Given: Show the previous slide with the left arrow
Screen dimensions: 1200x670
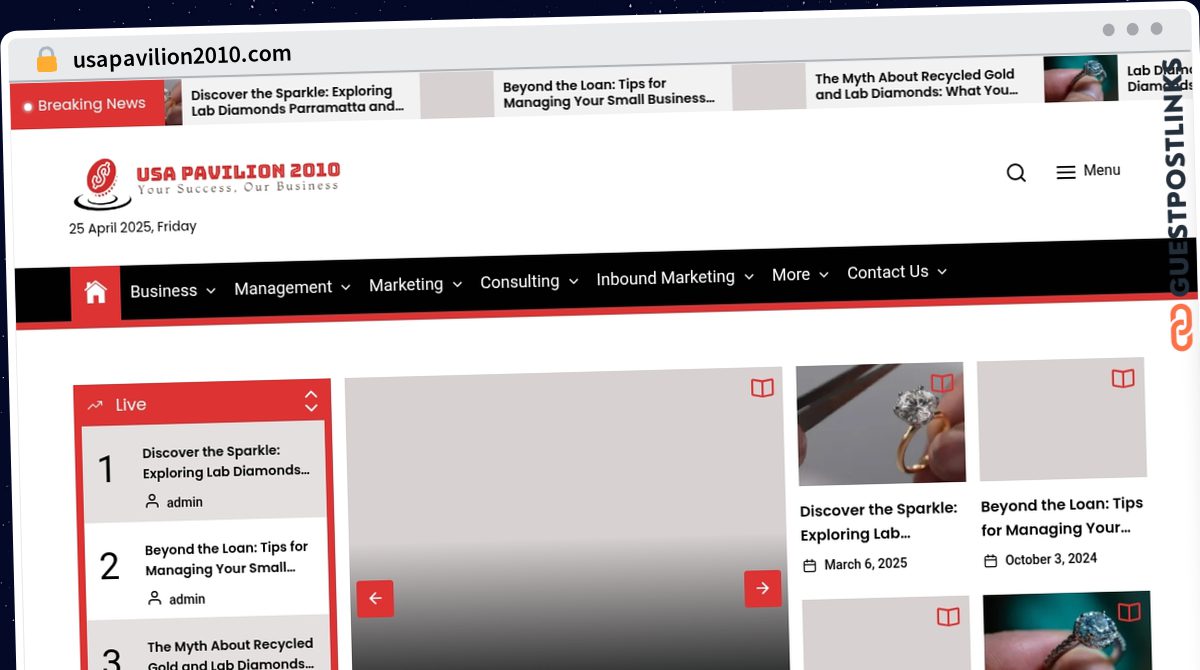Looking at the screenshot, I should click(x=375, y=599).
